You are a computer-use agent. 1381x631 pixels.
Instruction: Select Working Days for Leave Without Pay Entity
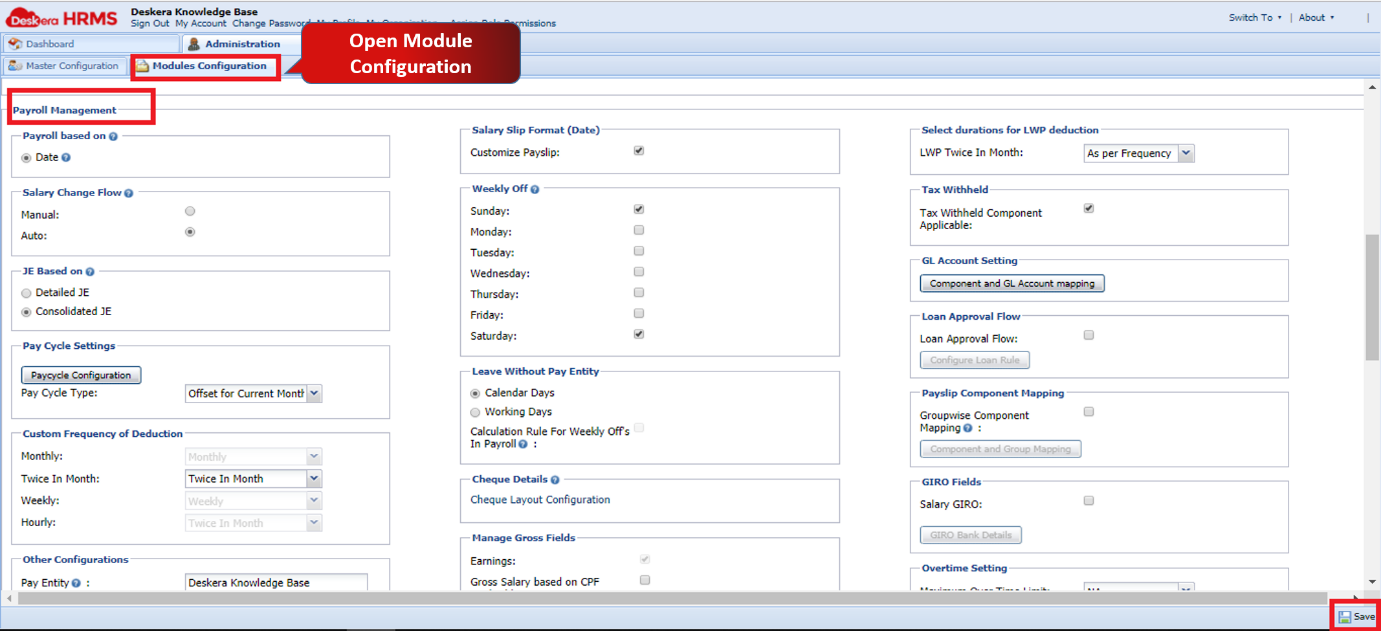[475, 411]
